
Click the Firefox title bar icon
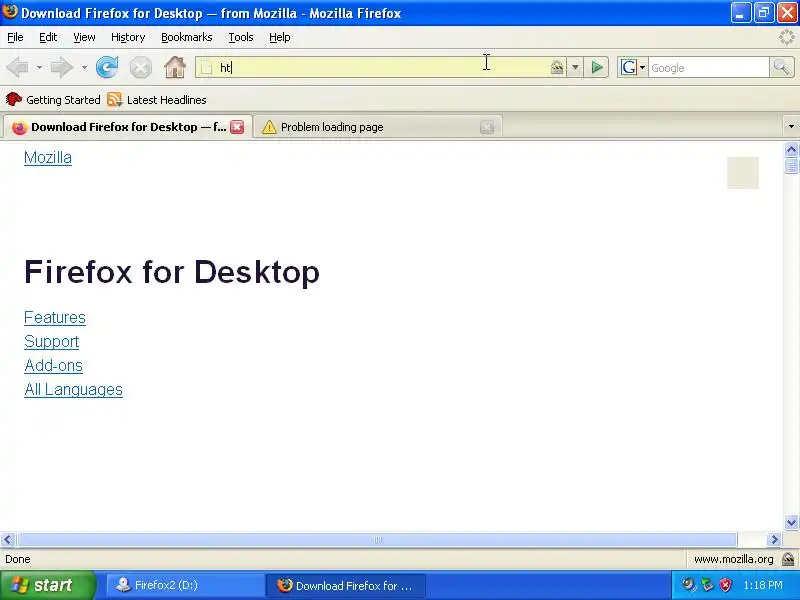(10, 12)
